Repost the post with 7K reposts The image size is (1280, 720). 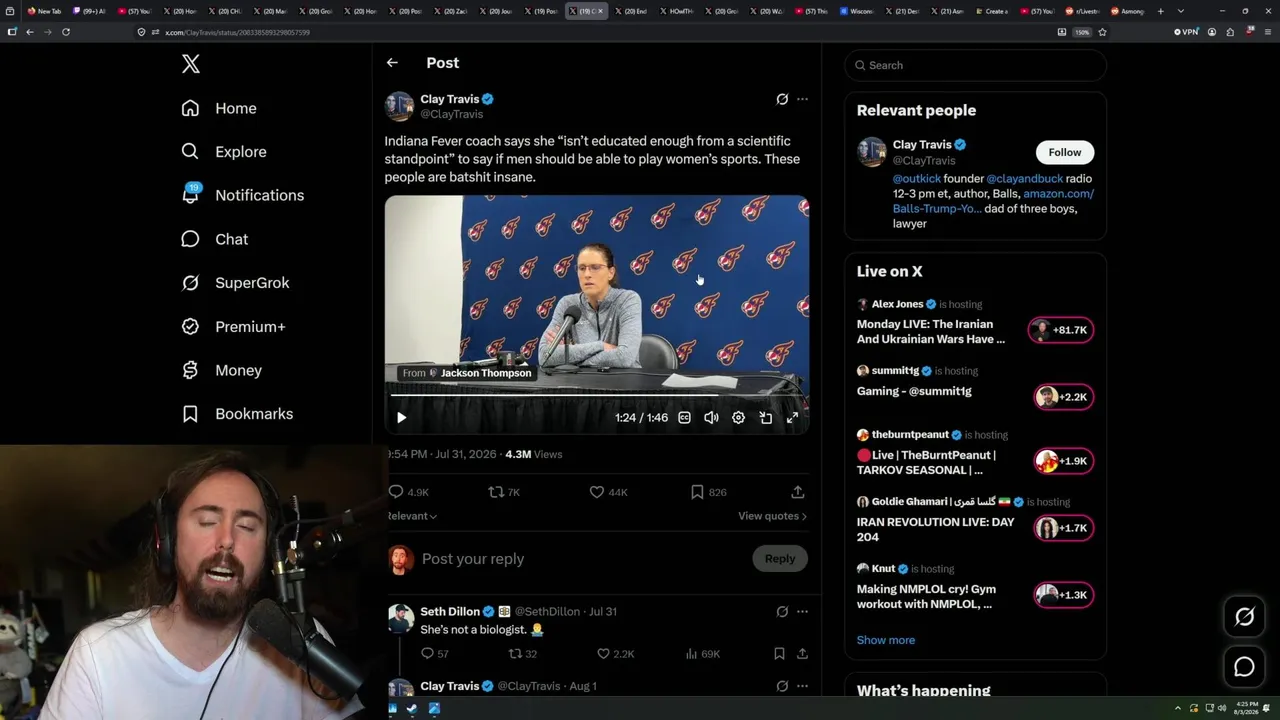504,492
